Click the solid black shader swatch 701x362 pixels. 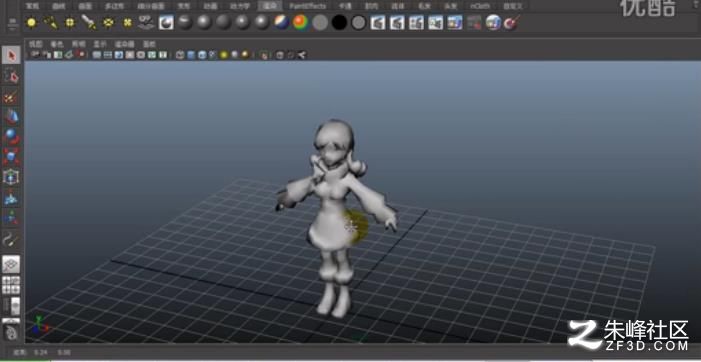[x=340, y=22]
